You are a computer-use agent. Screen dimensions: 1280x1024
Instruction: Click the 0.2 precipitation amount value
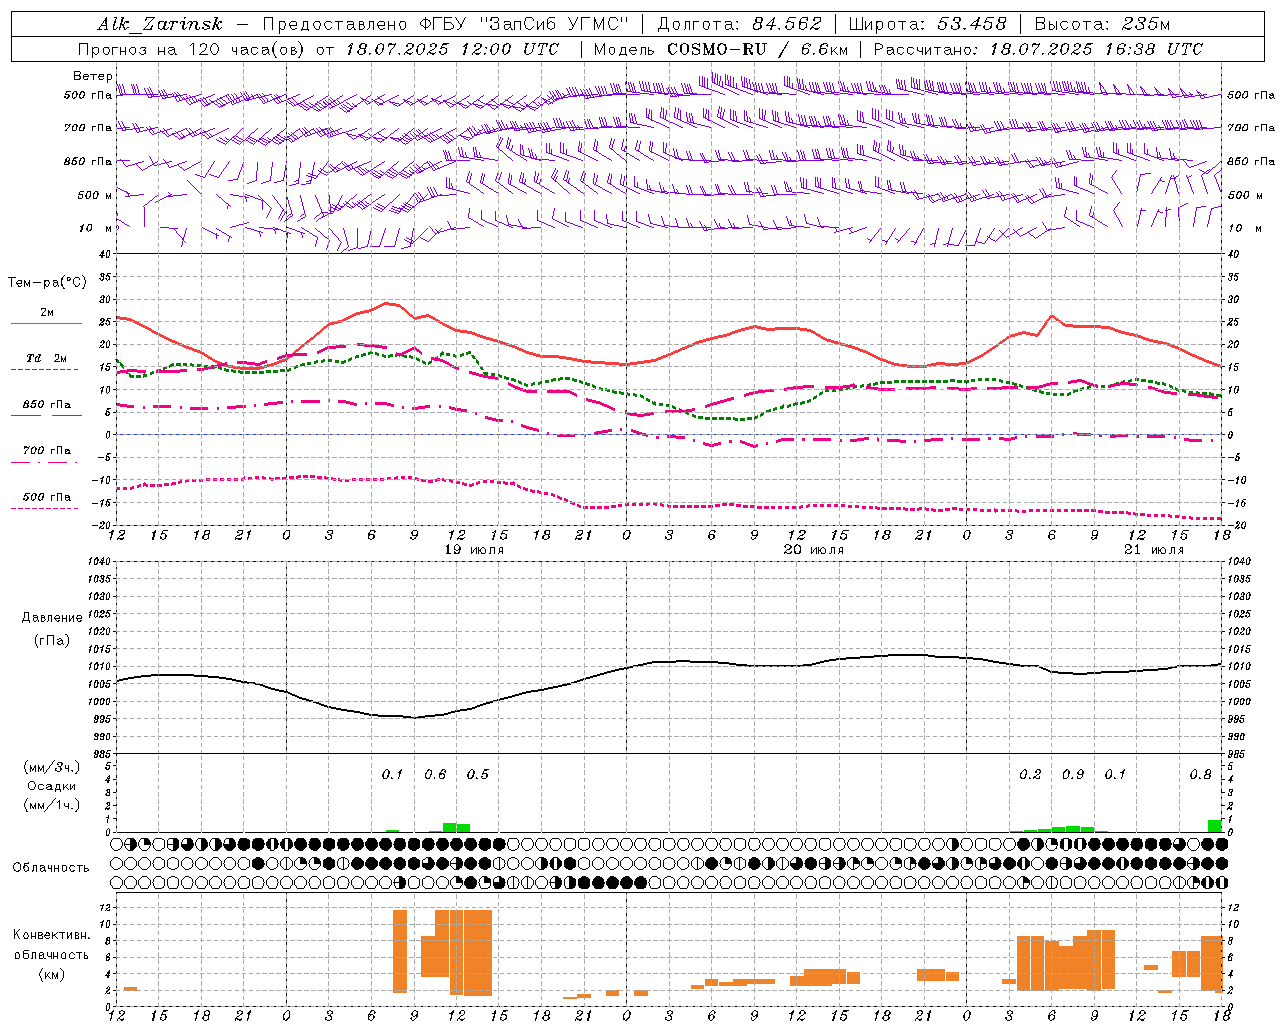point(1030,774)
